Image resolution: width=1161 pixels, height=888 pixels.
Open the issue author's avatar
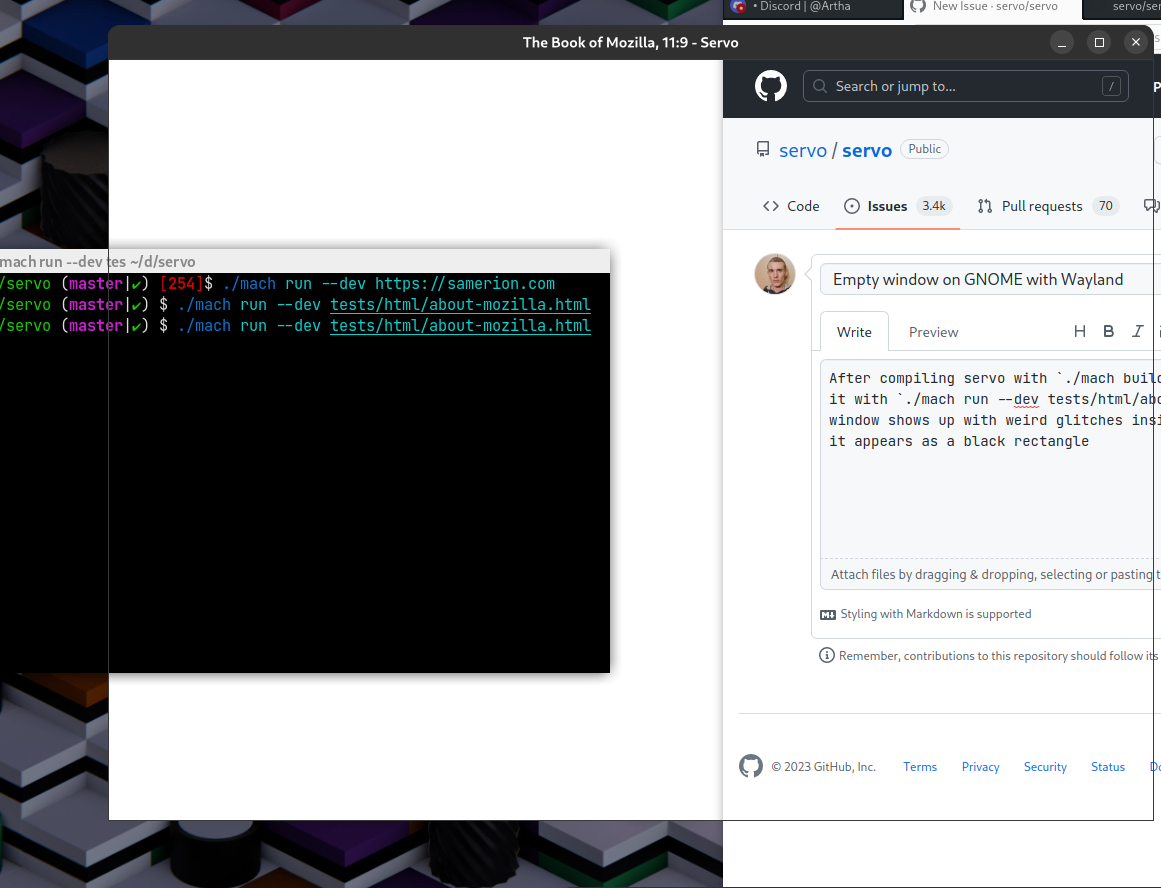775,274
